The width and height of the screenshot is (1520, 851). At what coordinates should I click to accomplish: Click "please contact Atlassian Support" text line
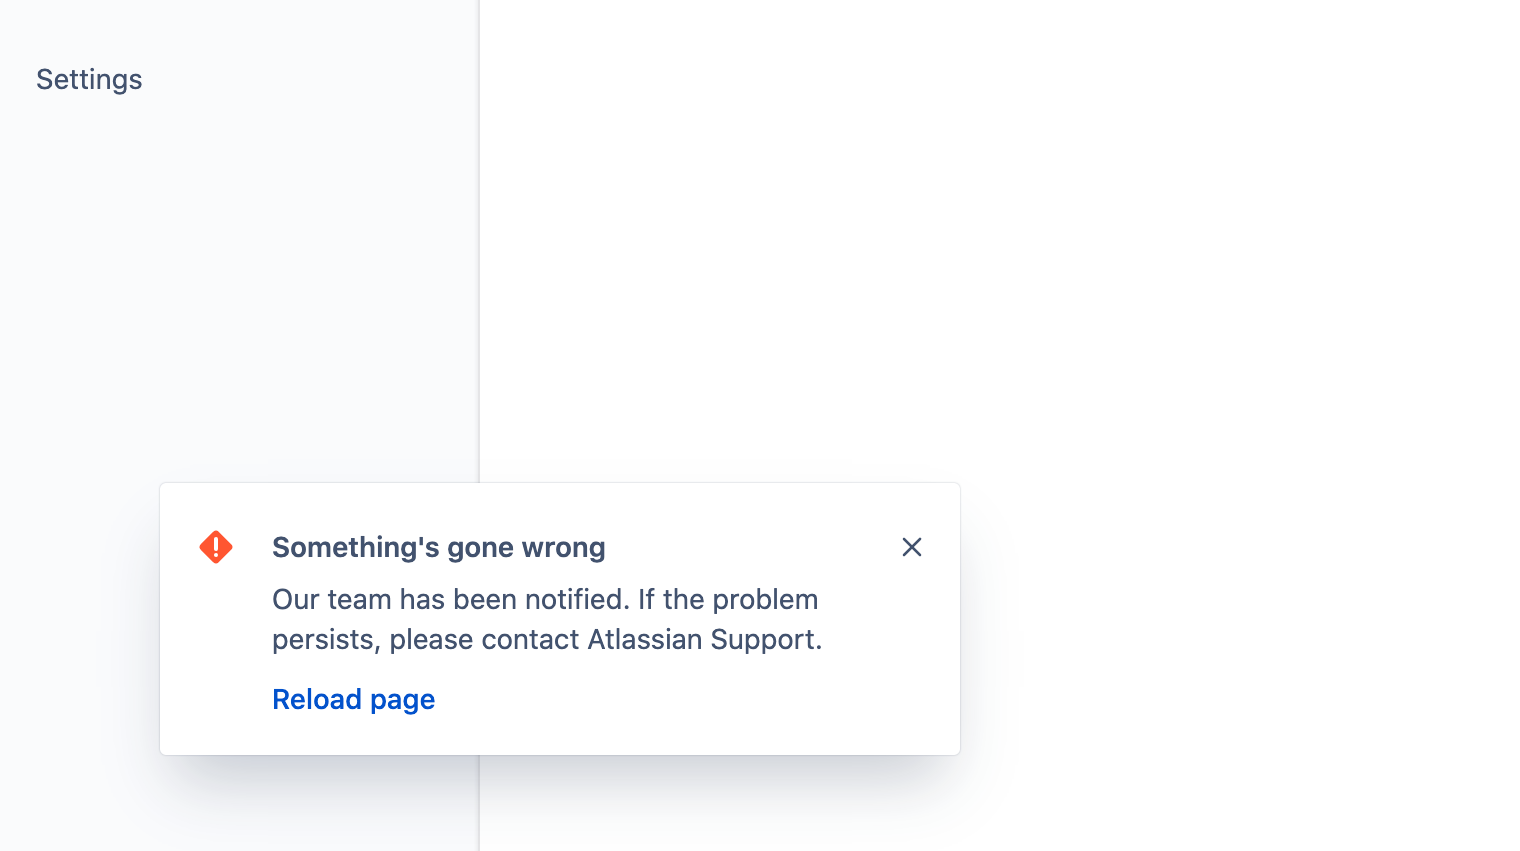coord(547,639)
